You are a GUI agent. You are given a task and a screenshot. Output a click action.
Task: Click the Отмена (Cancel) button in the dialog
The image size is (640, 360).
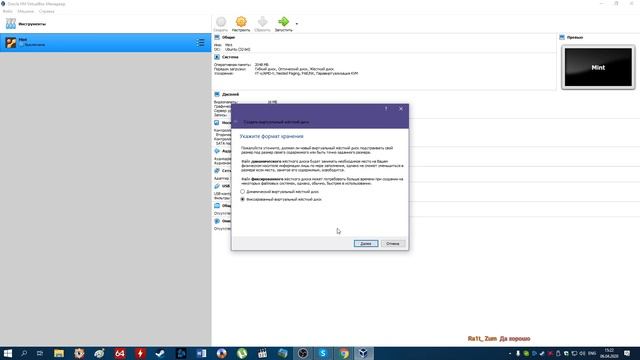tap(393, 244)
